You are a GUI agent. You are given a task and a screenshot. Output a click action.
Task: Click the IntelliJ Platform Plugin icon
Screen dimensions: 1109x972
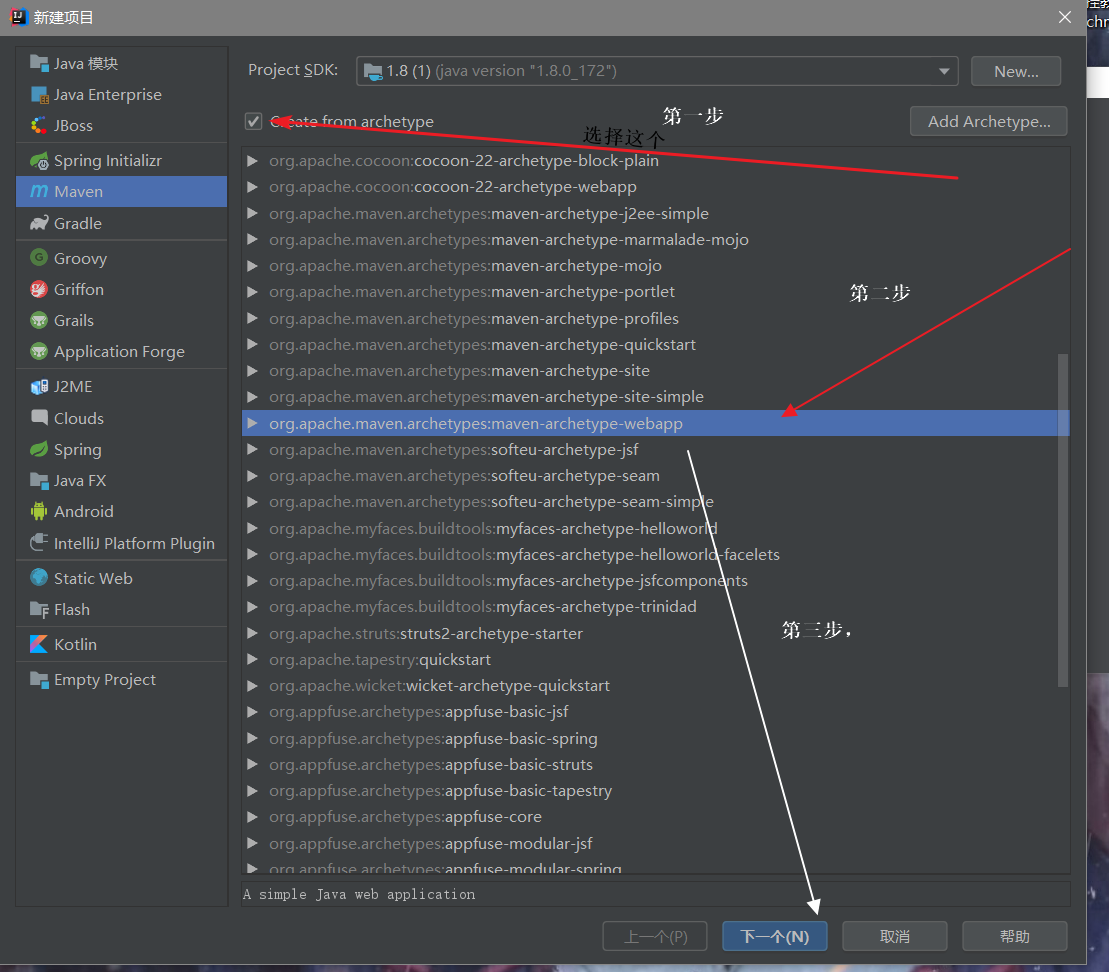pyautogui.click(x=39, y=543)
